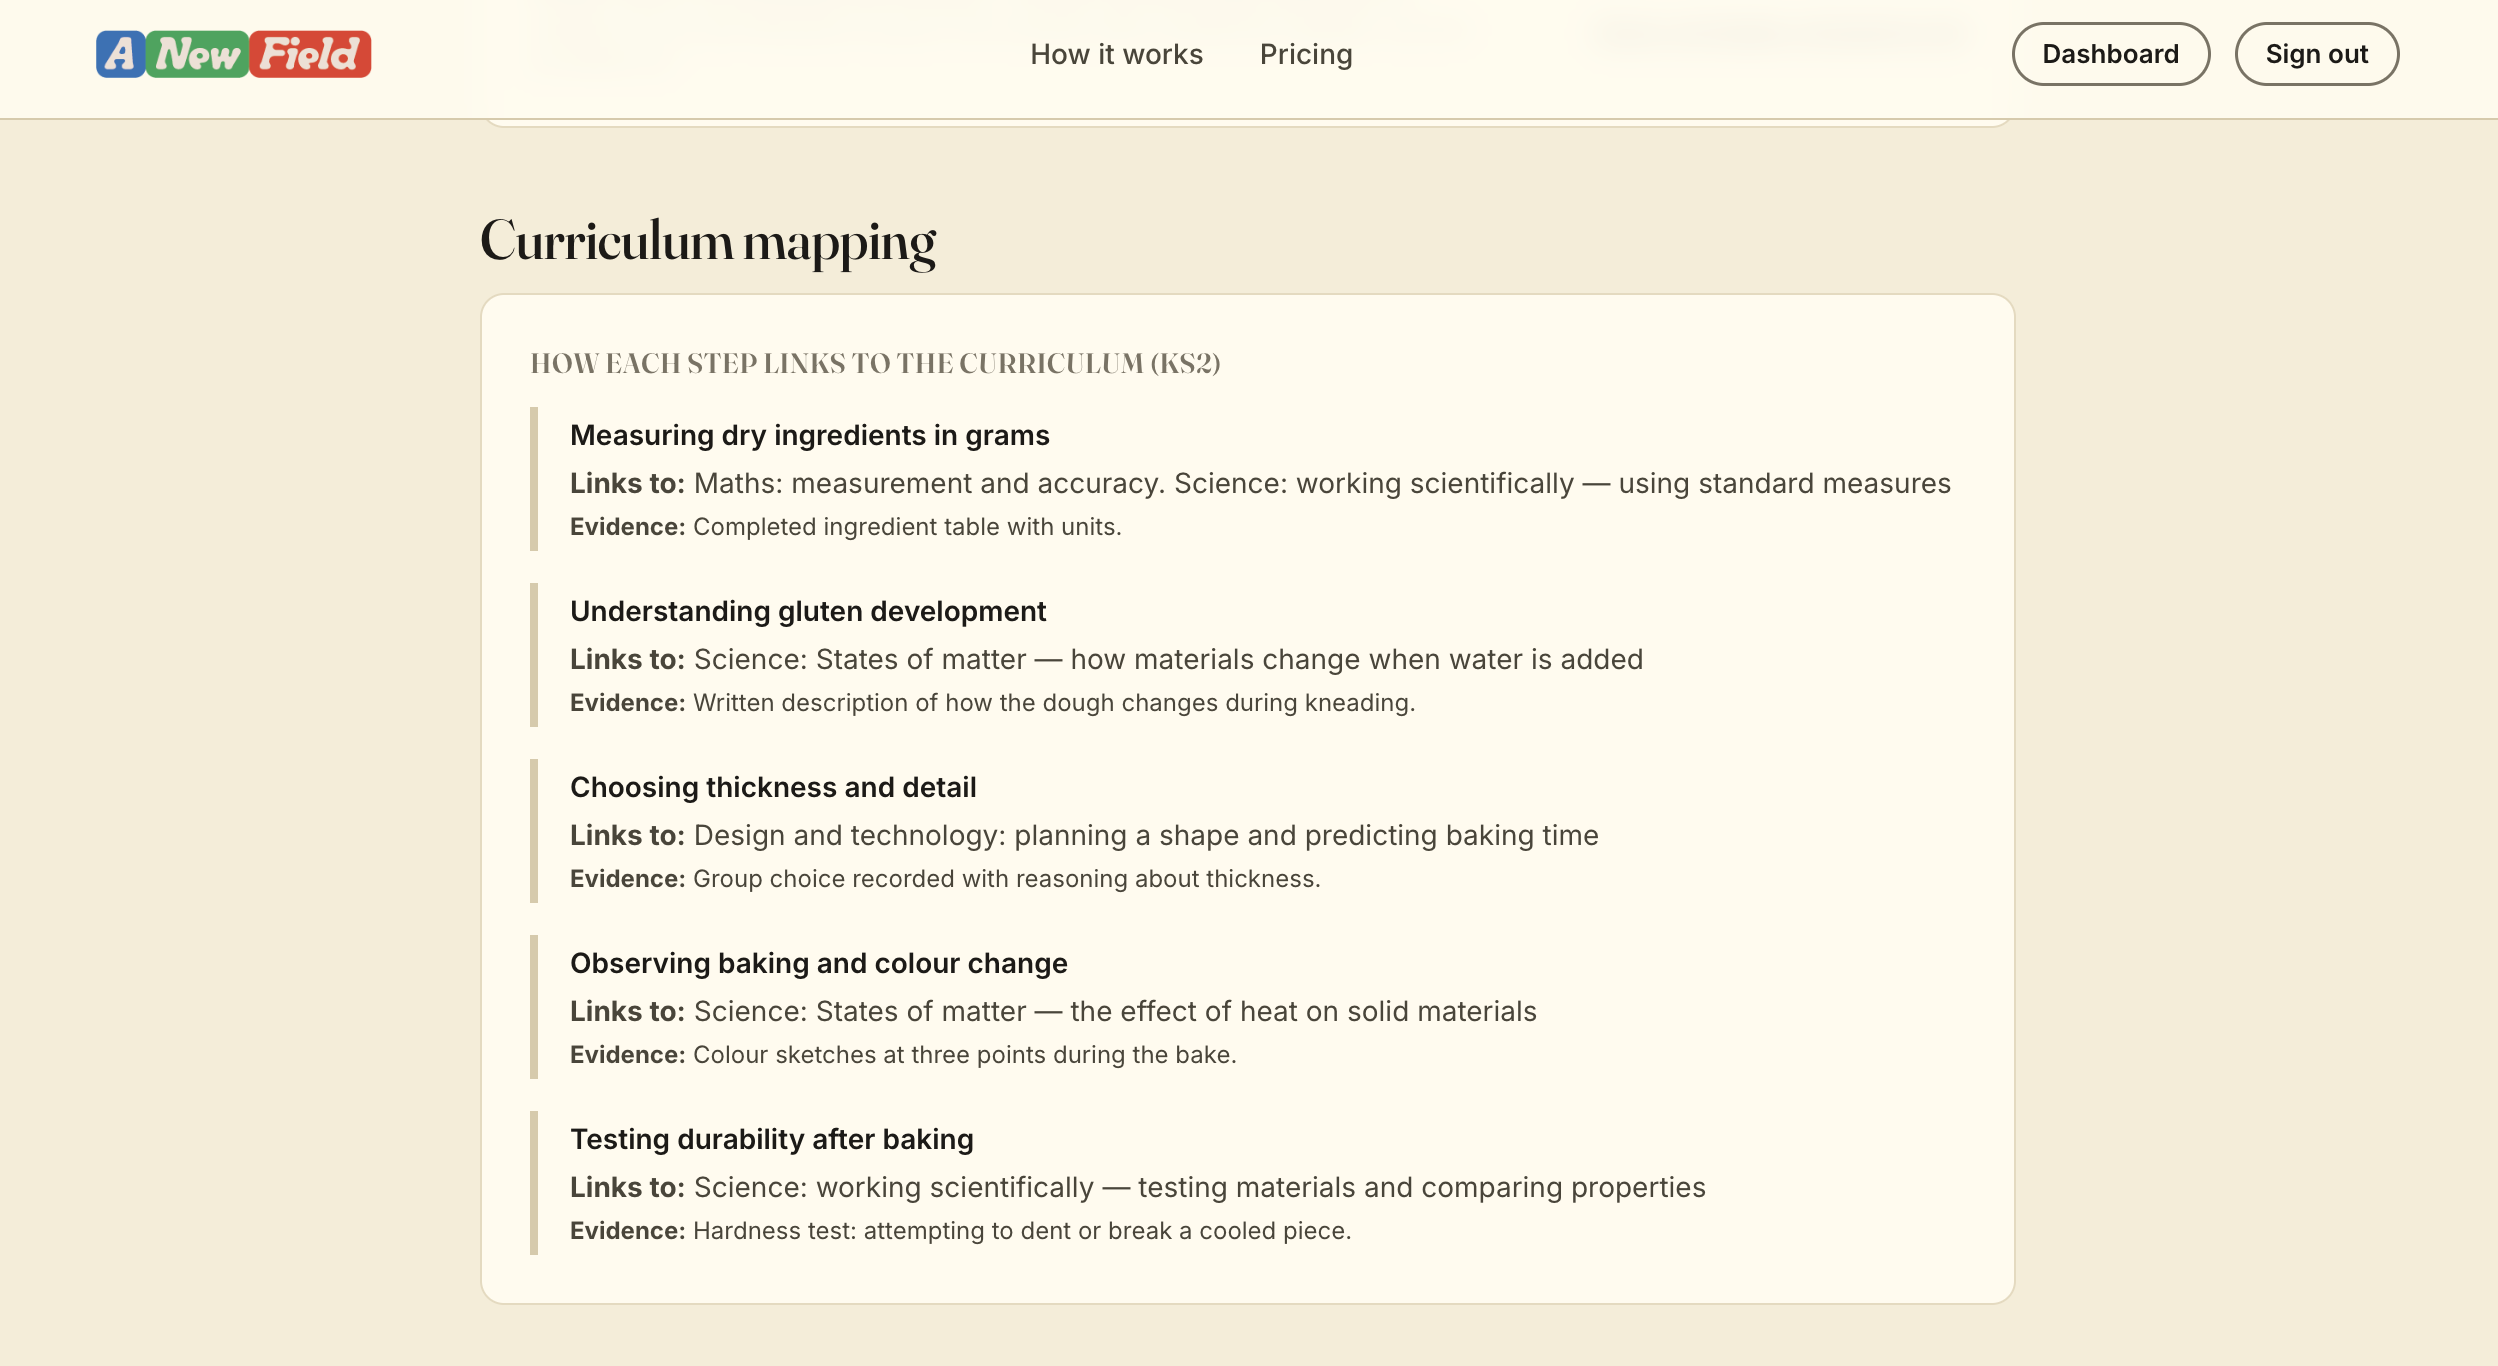Select 'Choosing thickness and detail' step
This screenshot has height=1366, width=2498.
point(772,787)
